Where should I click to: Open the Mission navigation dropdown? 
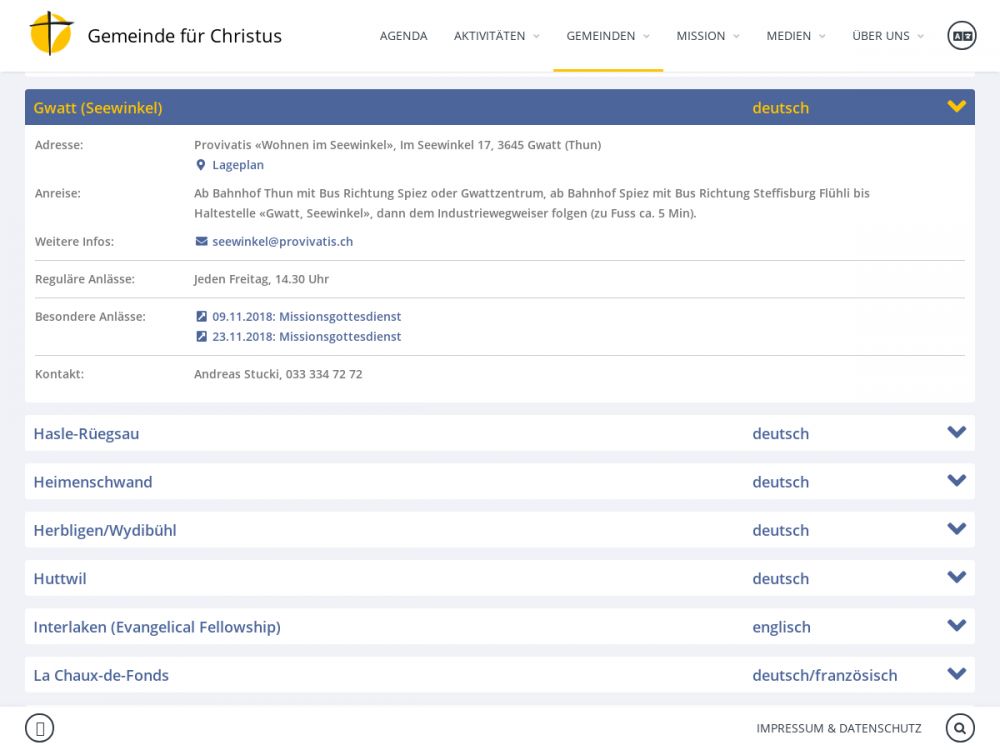pos(707,36)
